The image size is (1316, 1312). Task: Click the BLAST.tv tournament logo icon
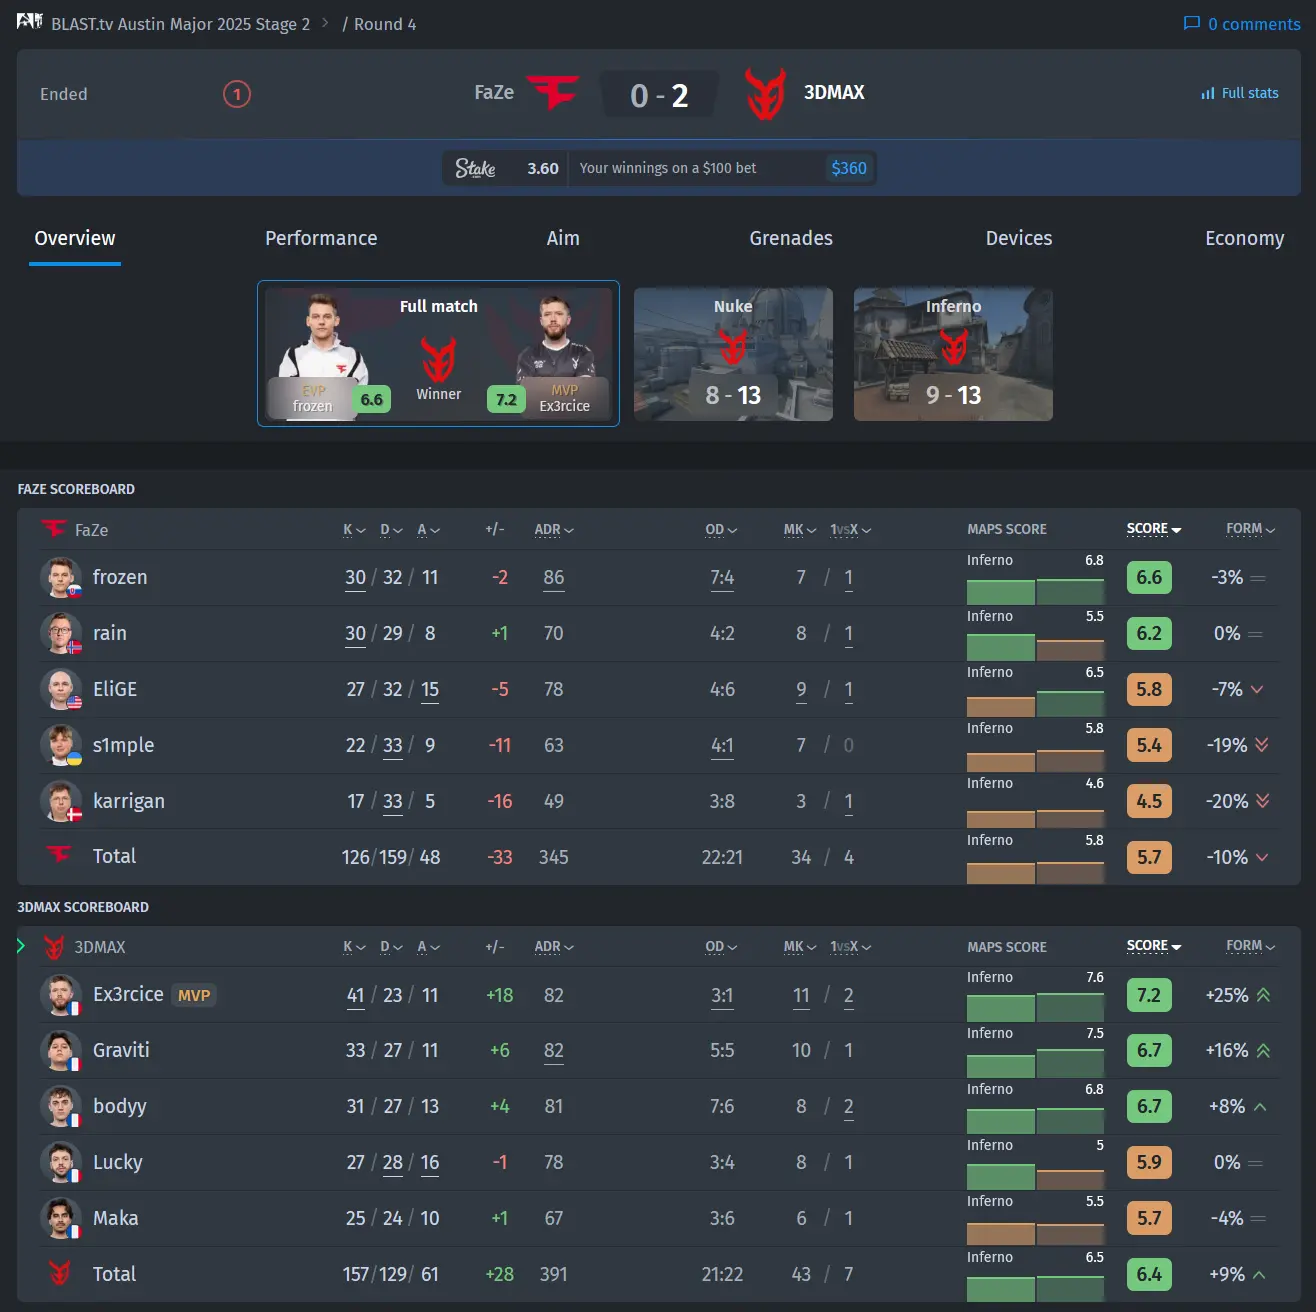click(x=29, y=21)
